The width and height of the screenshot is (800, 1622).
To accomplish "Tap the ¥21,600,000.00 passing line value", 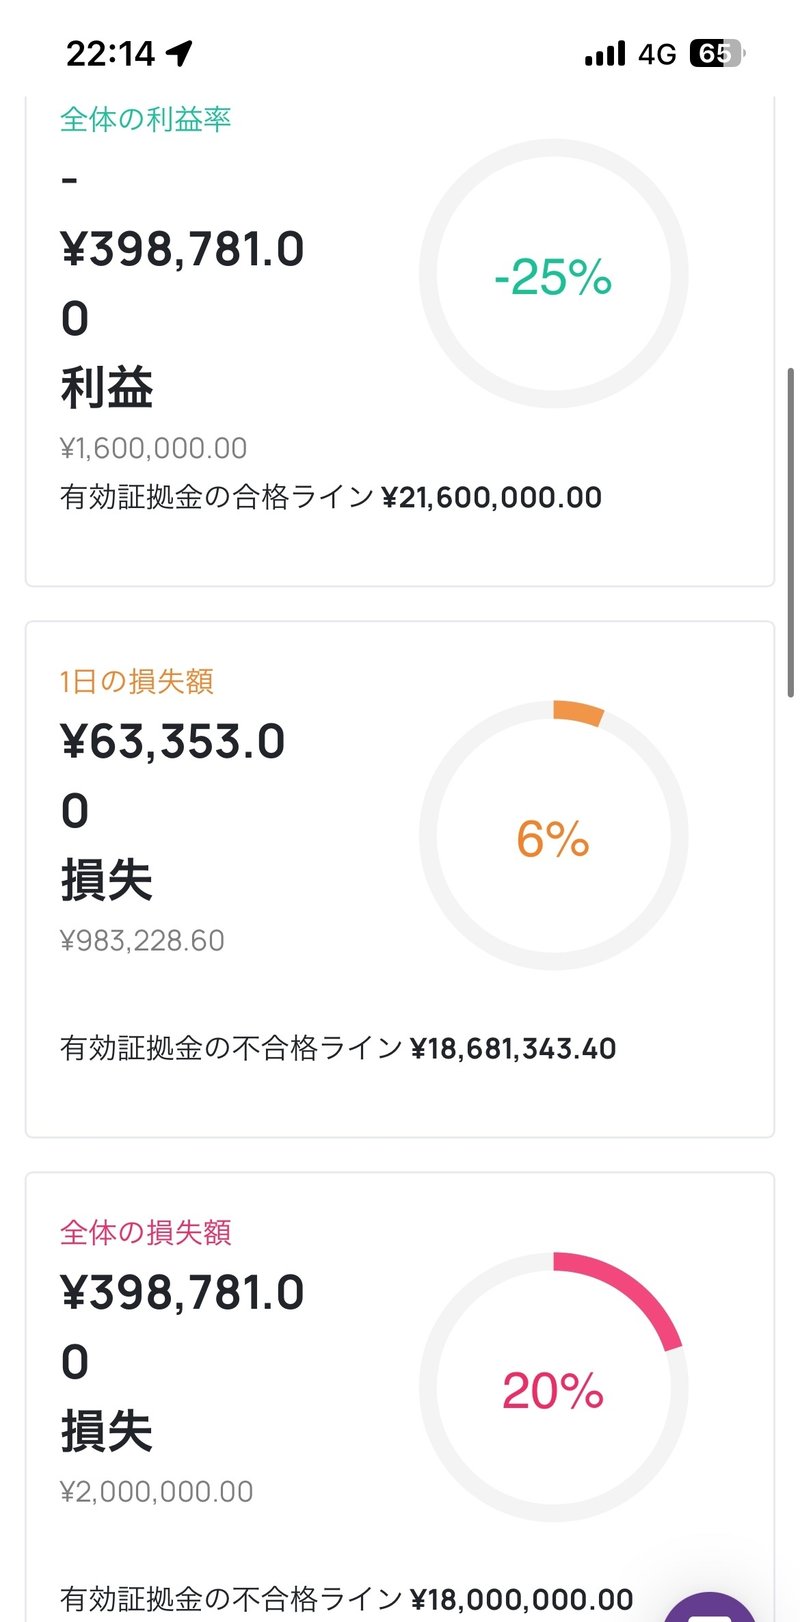I will click(491, 498).
